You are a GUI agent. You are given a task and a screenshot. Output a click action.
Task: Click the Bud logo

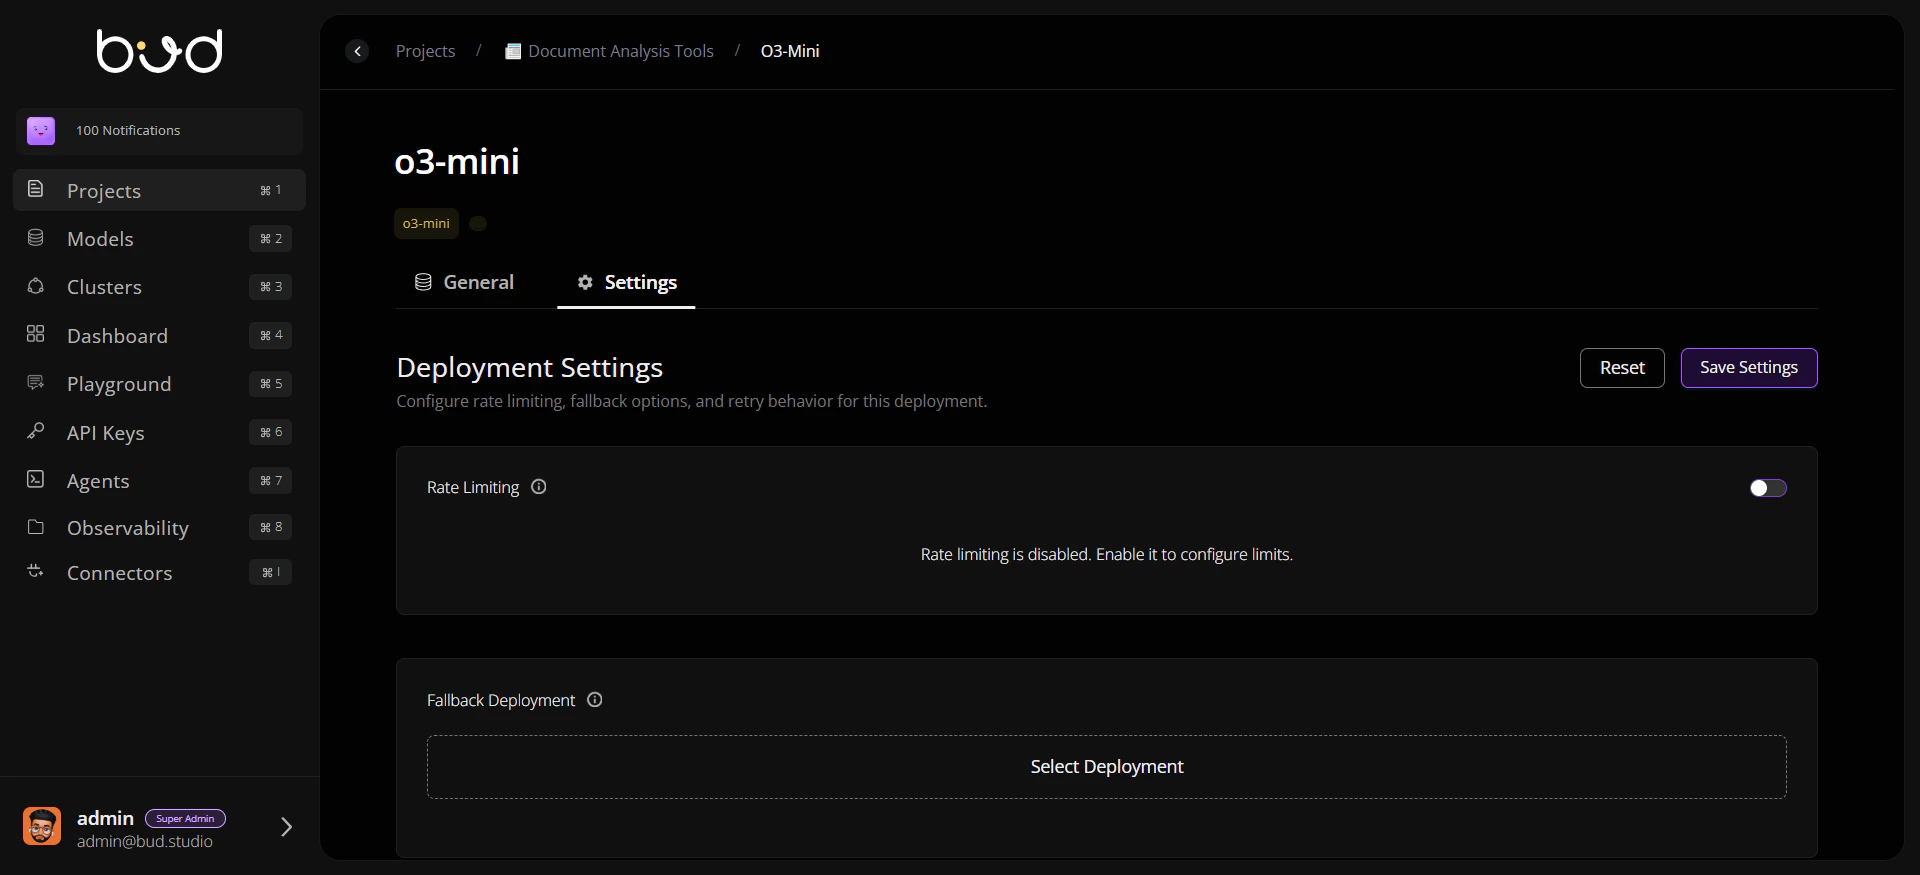159,51
